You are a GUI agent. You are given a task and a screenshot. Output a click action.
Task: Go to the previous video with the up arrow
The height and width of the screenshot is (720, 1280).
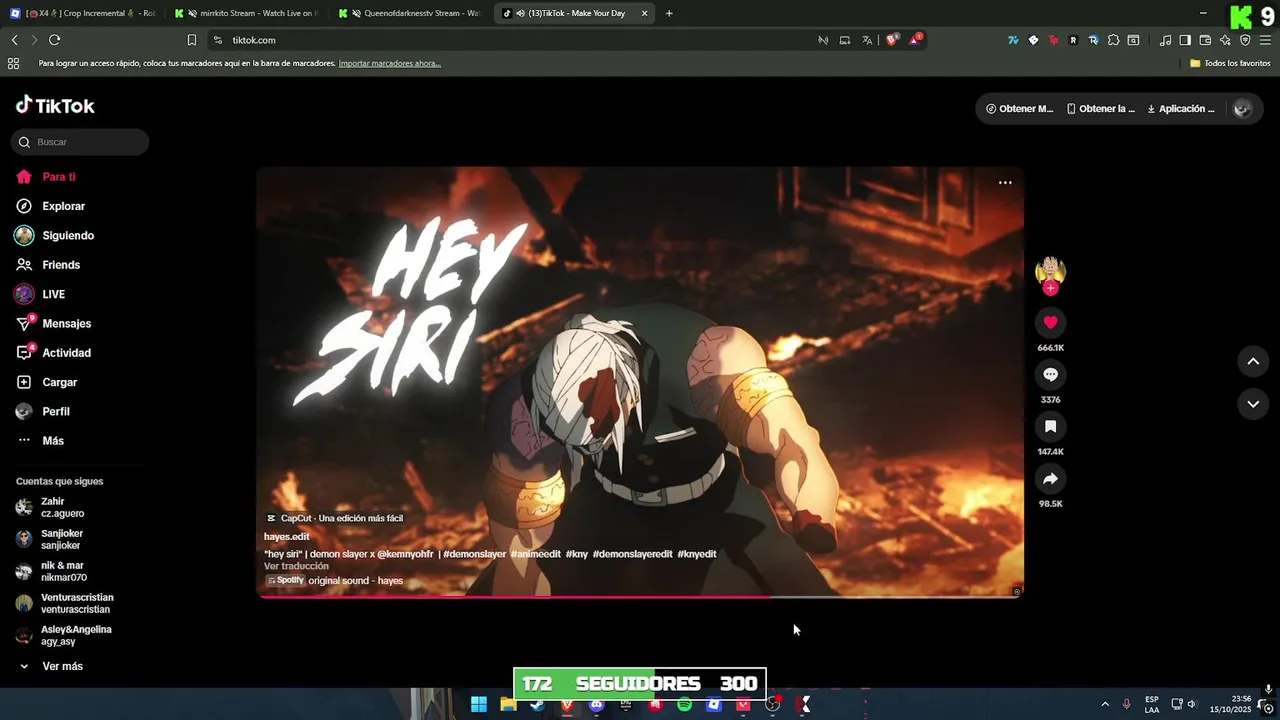click(x=1253, y=362)
